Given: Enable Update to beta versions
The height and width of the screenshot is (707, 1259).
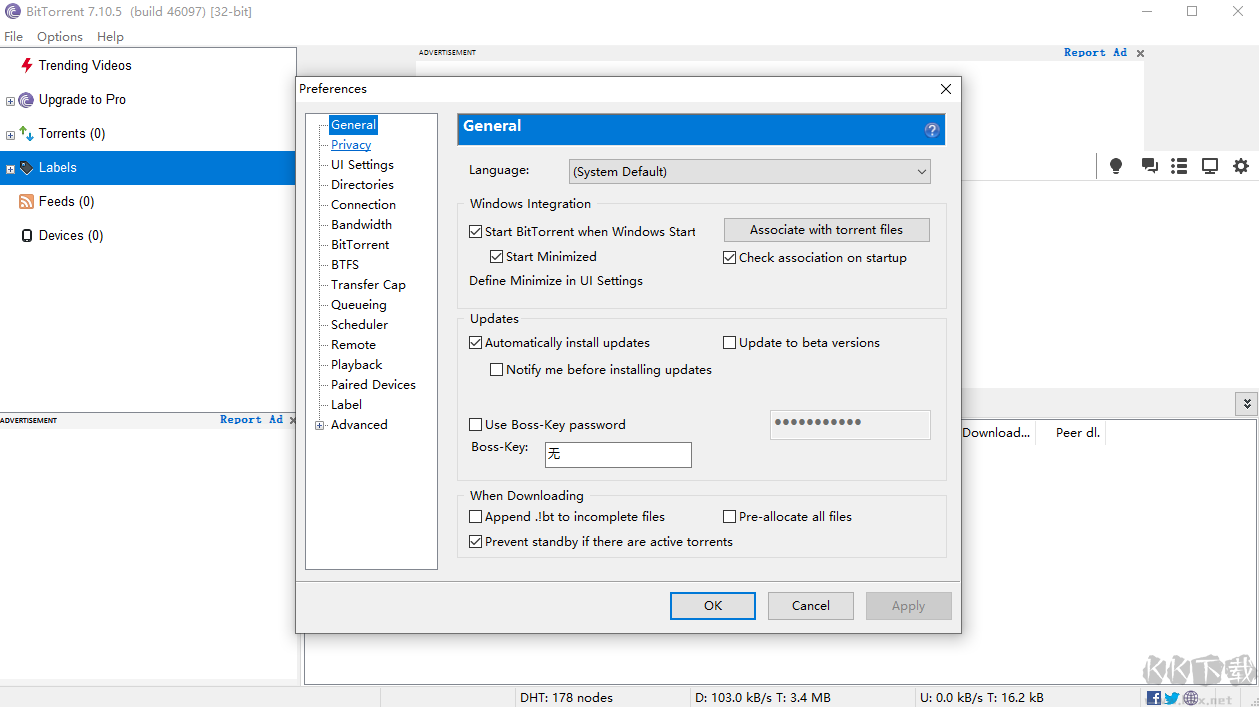Looking at the screenshot, I should click(x=729, y=342).
